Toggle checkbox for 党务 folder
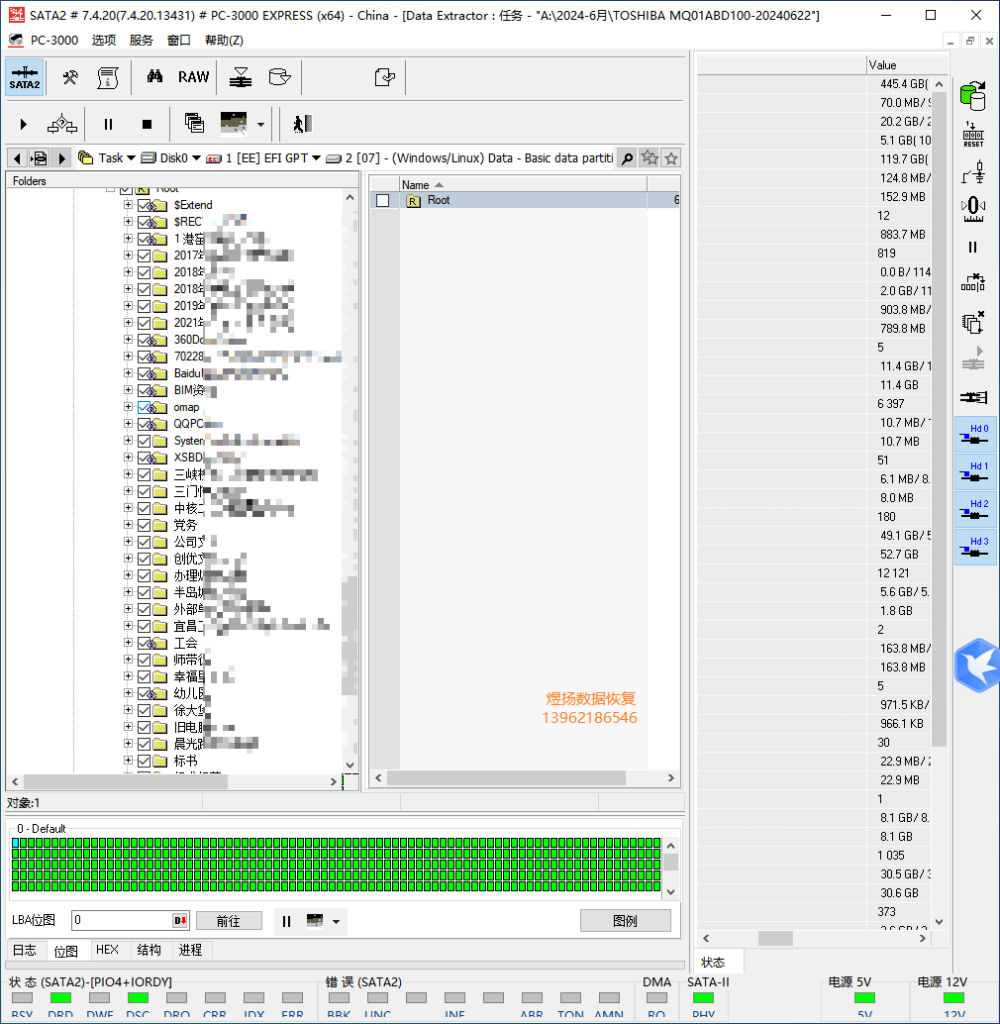The height and width of the screenshot is (1024, 1000). [x=144, y=525]
